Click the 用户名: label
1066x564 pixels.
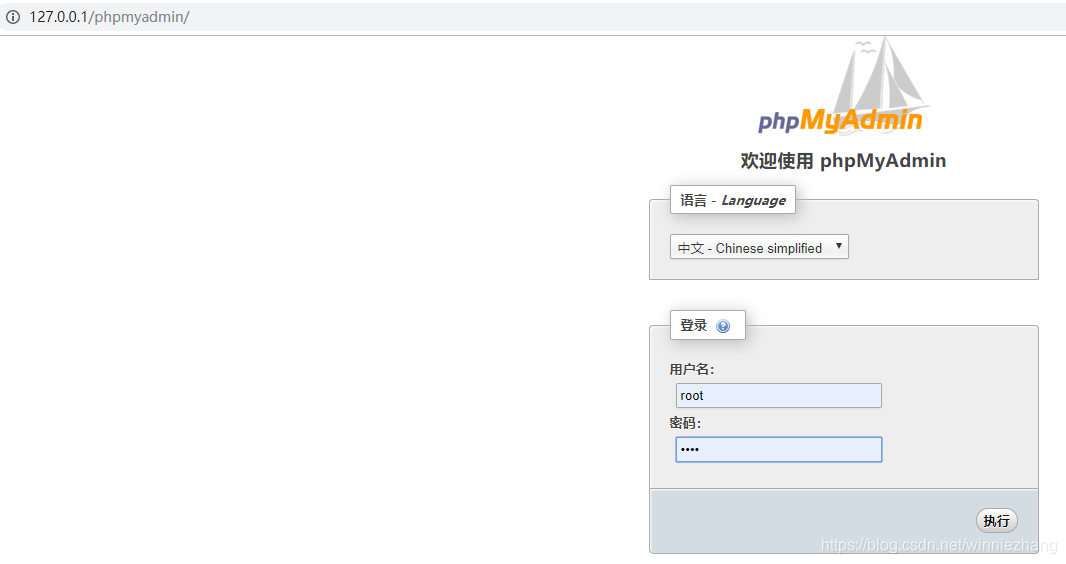click(x=691, y=369)
